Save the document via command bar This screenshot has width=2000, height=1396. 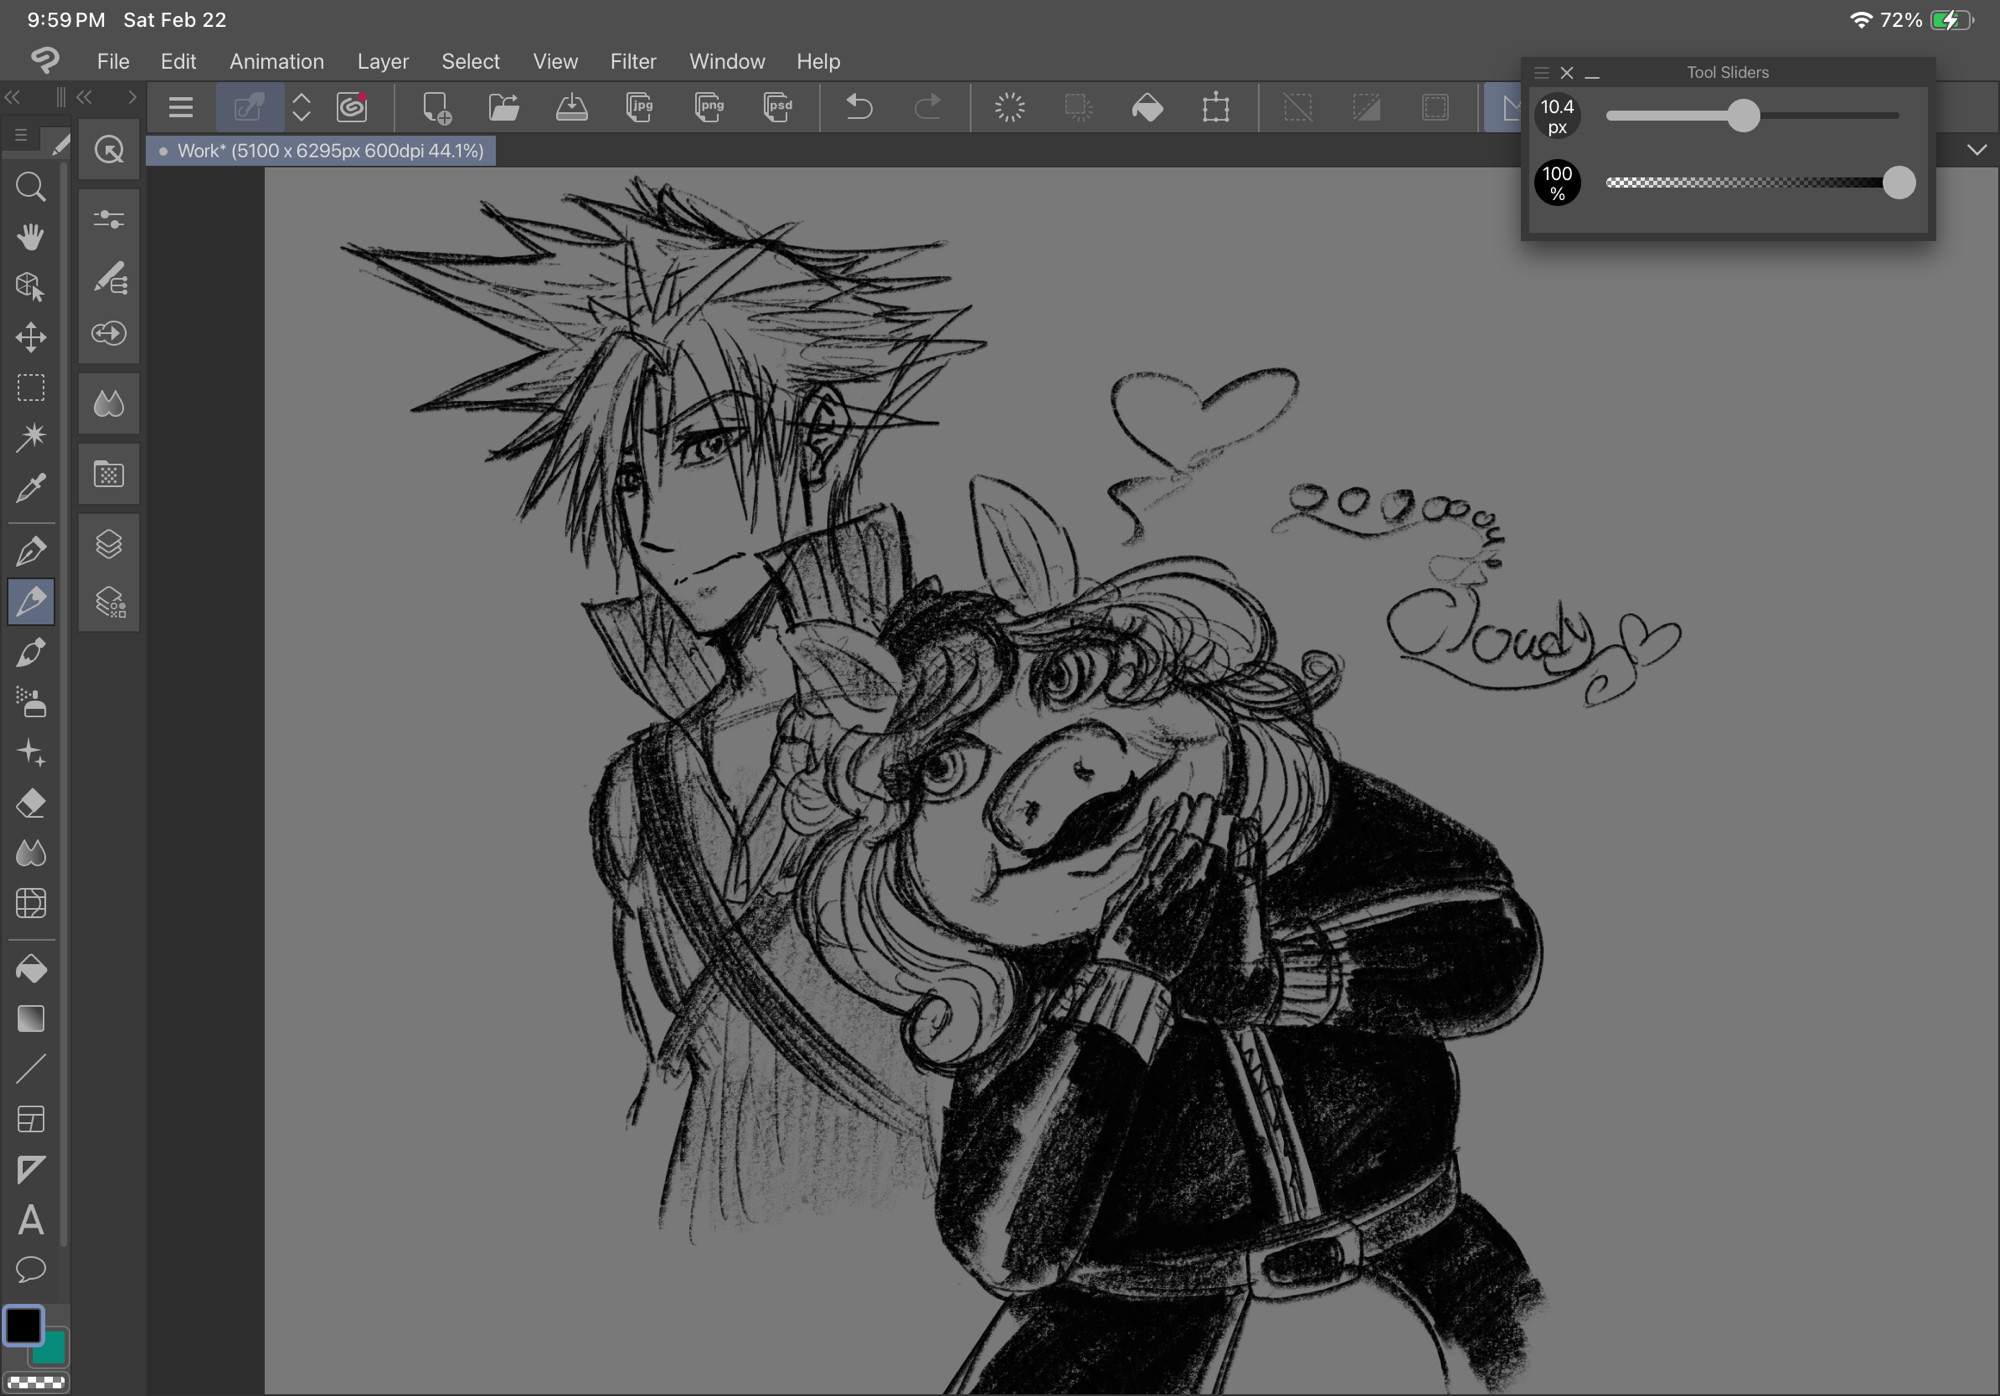[x=572, y=107]
